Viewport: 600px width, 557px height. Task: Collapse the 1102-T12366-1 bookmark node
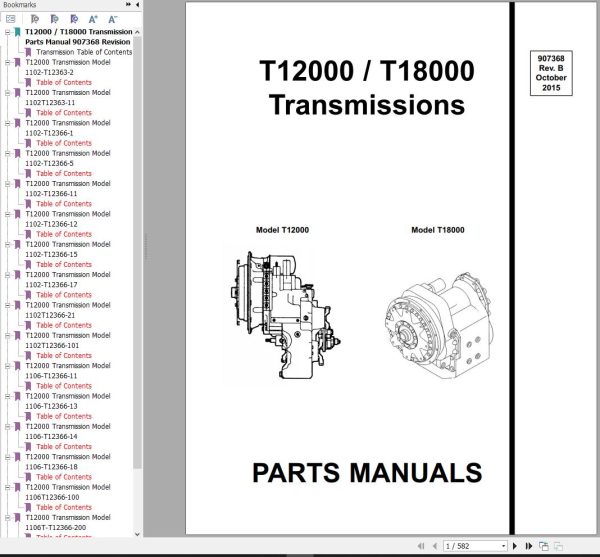point(7,123)
